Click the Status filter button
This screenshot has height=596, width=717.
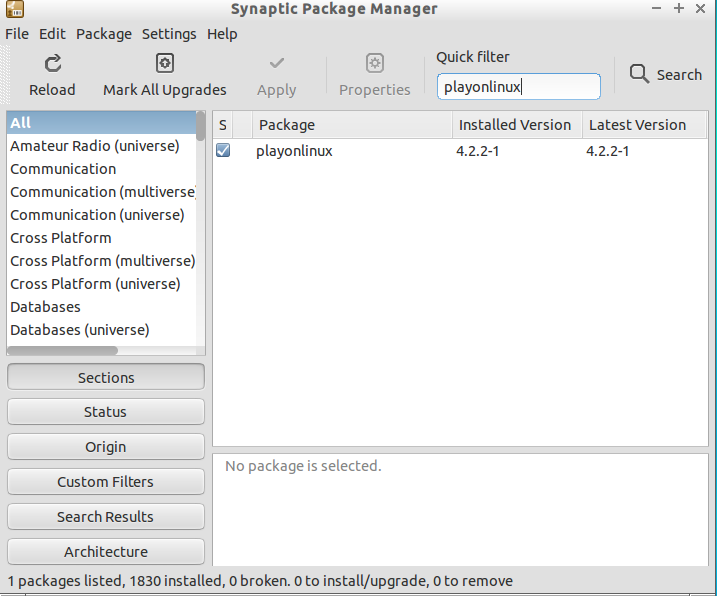coord(106,412)
